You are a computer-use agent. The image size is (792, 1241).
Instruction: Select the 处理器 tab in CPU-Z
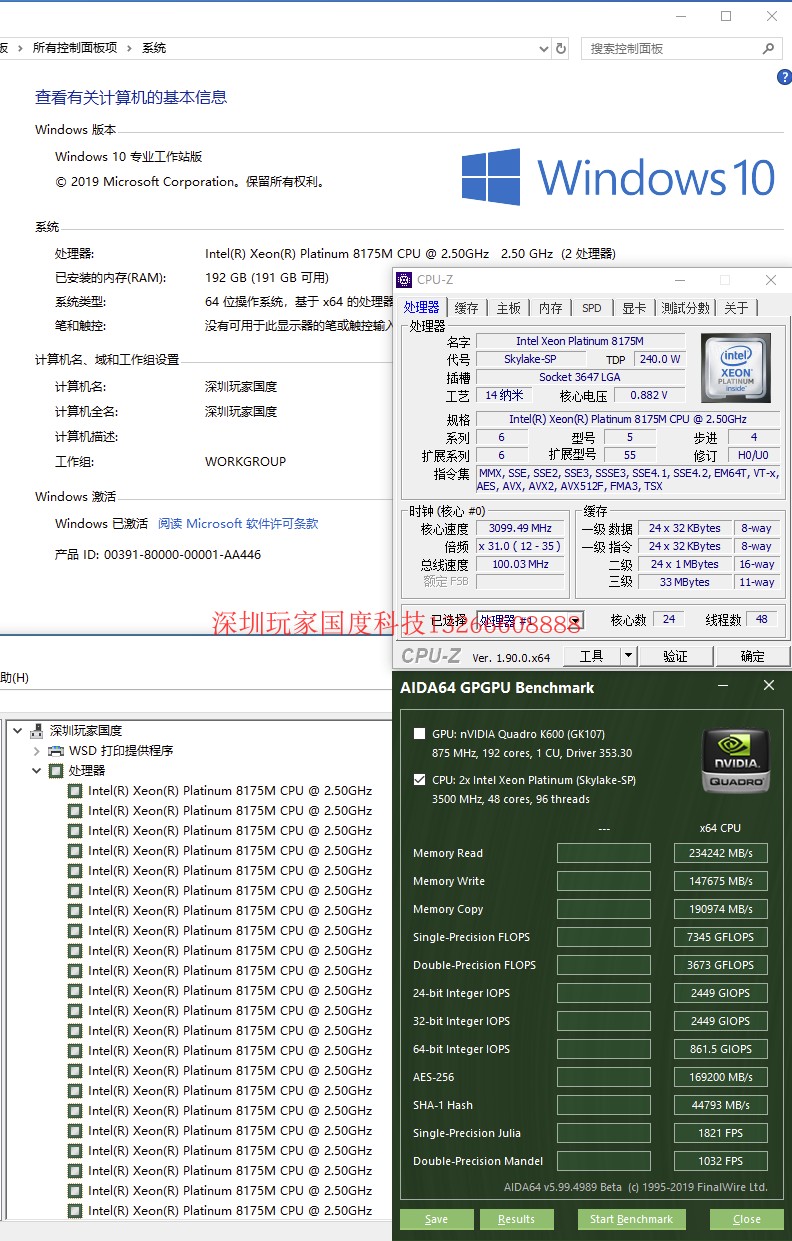click(422, 307)
